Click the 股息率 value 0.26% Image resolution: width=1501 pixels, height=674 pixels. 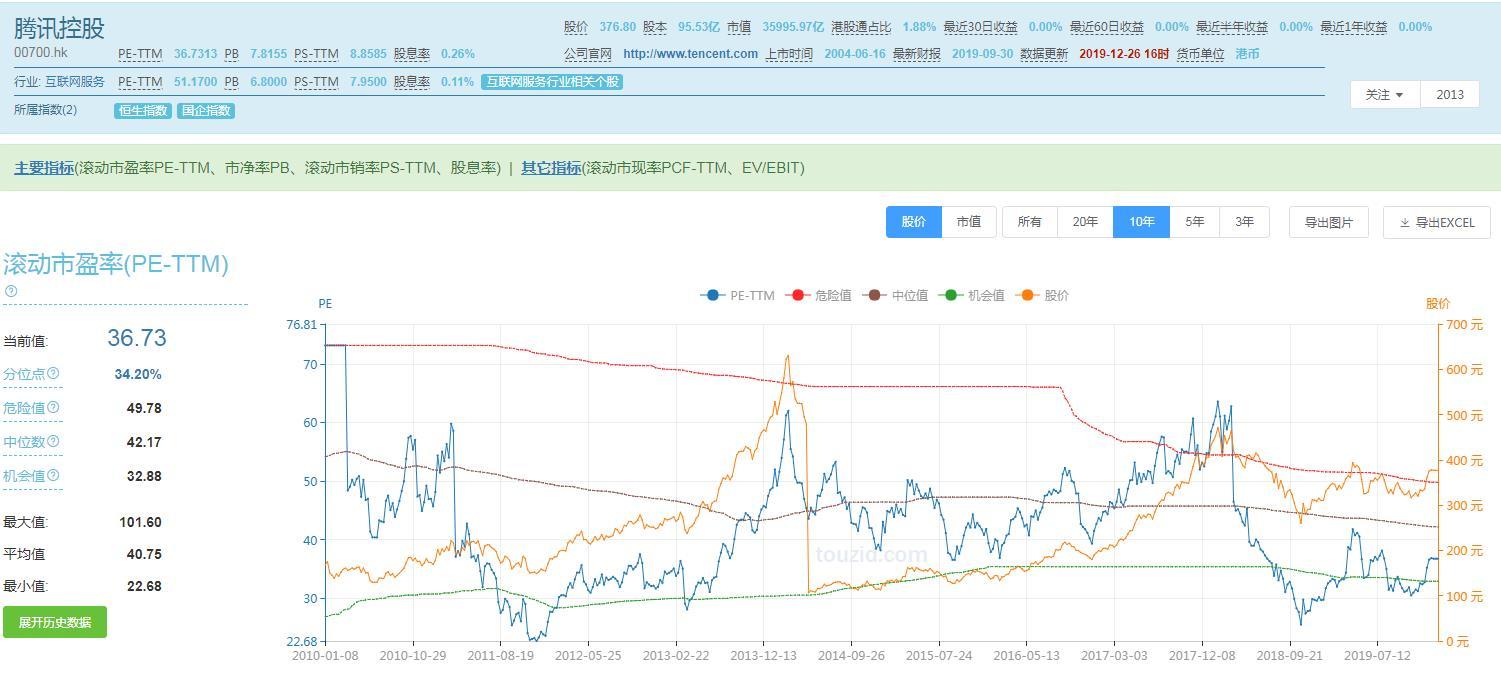458,54
